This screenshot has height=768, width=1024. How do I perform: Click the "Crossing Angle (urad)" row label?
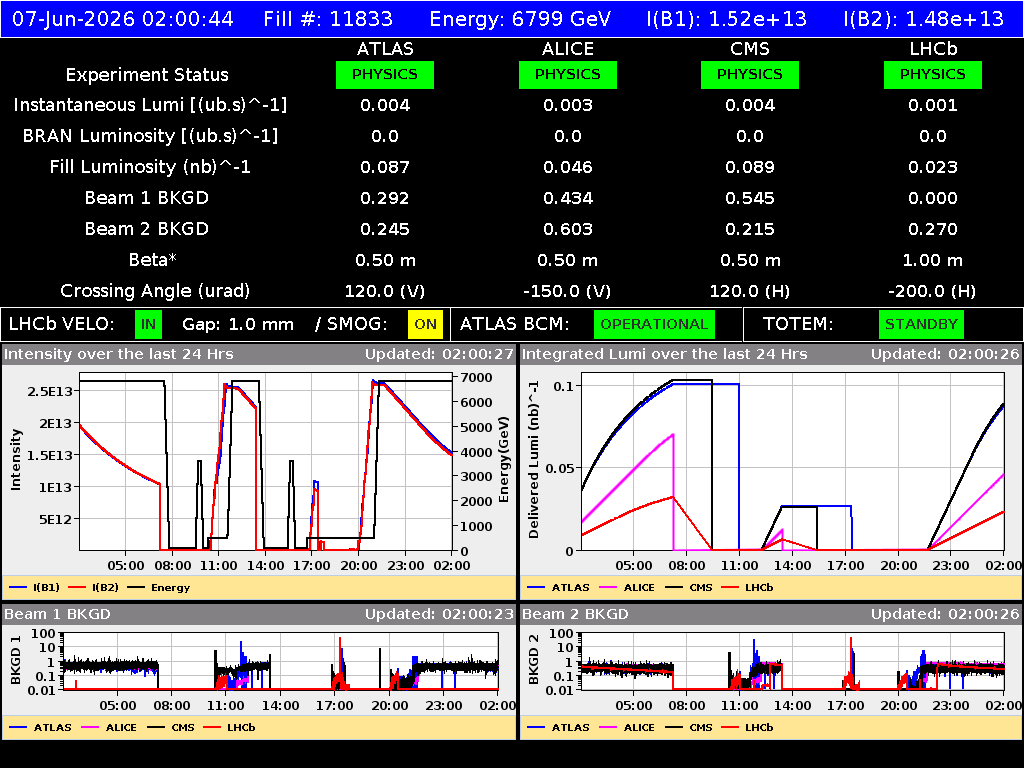point(155,291)
